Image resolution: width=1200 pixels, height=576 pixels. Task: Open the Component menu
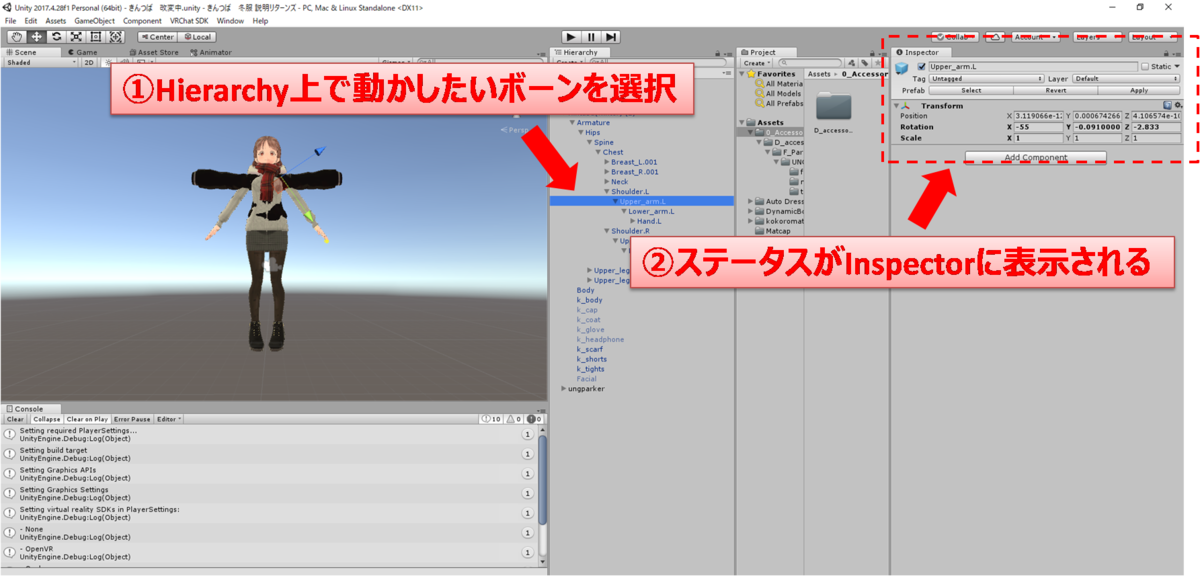(142, 20)
